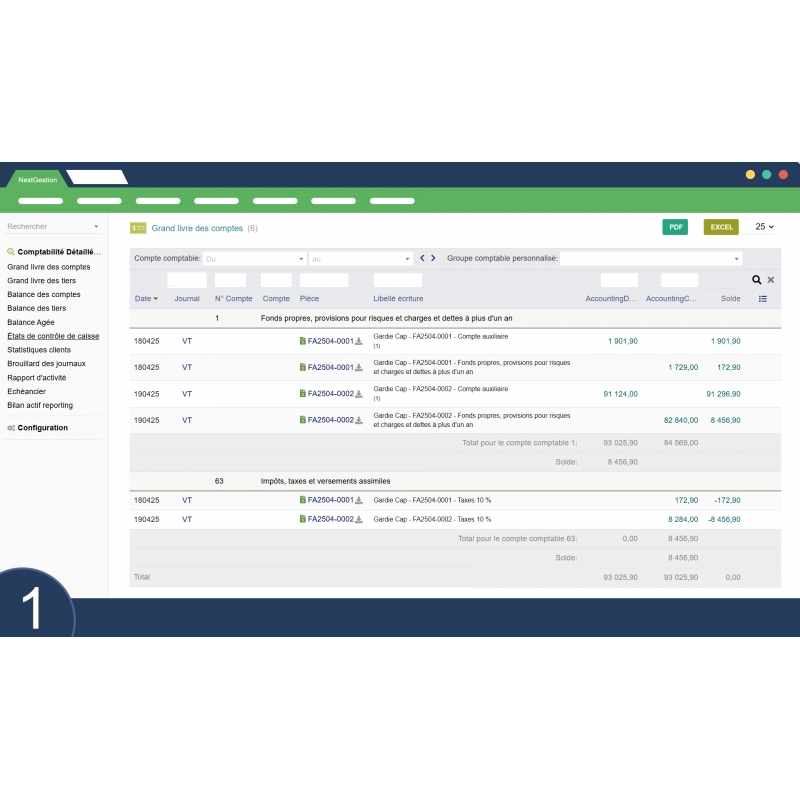
Task: Click the right chevron beside the account range filter
Action: point(433,258)
